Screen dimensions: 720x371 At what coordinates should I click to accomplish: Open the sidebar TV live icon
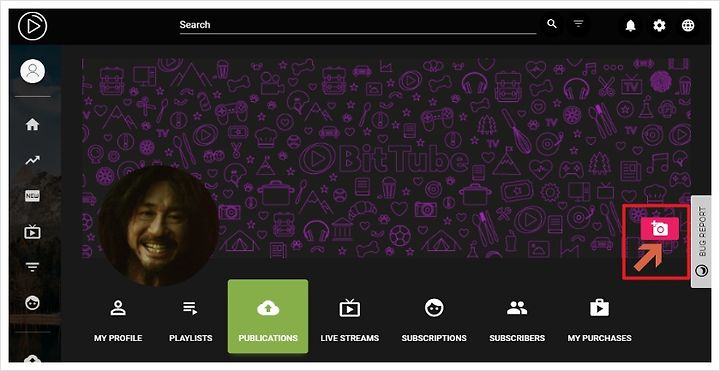(x=33, y=232)
